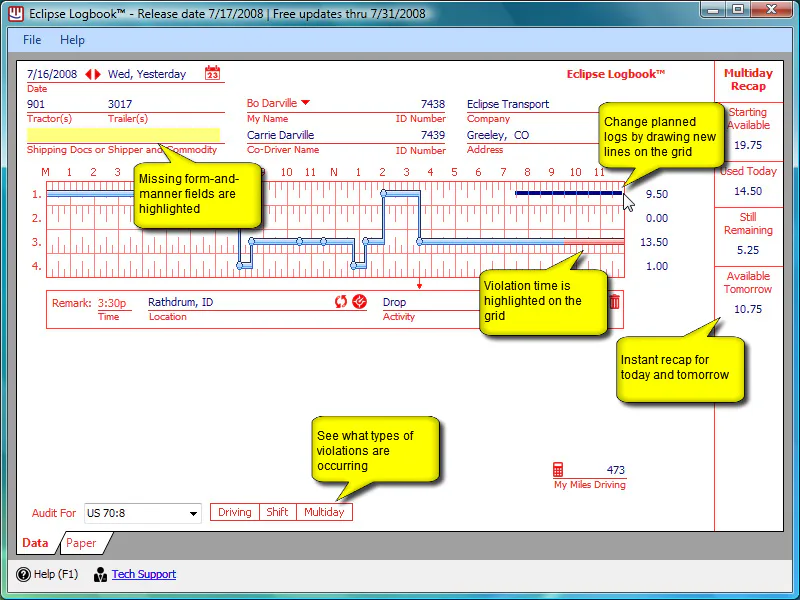Toggle the Multiday violation filter
800x600 pixels.
tap(324, 512)
